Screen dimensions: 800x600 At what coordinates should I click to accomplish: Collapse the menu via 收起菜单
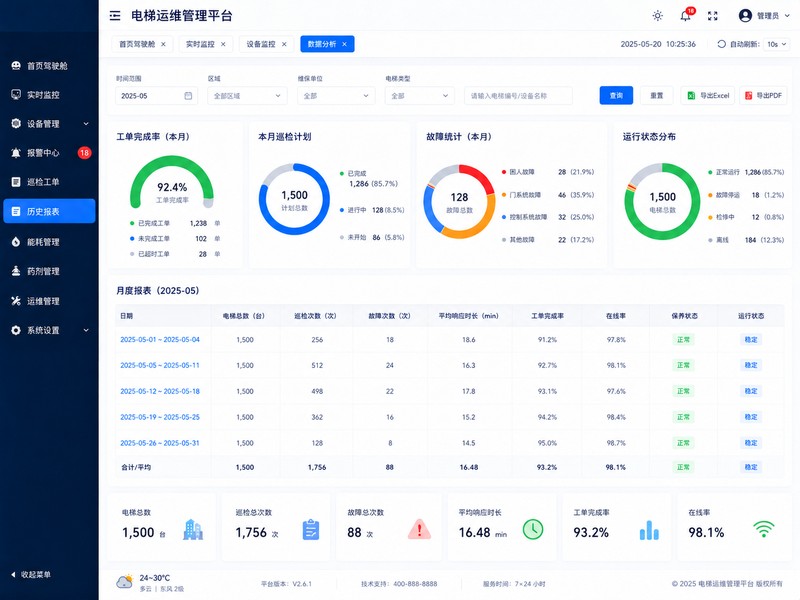click(31, 574)
